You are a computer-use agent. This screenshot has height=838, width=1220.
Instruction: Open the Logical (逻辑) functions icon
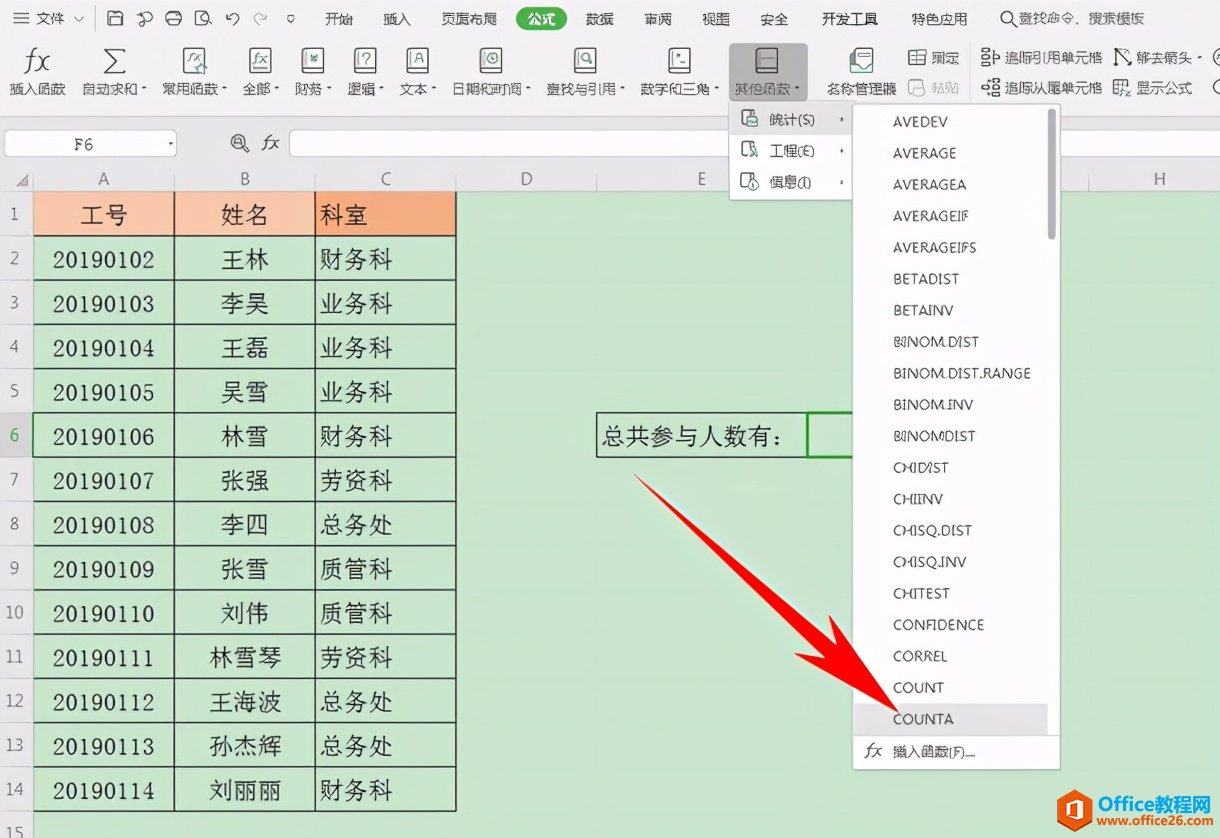(365, 62)
